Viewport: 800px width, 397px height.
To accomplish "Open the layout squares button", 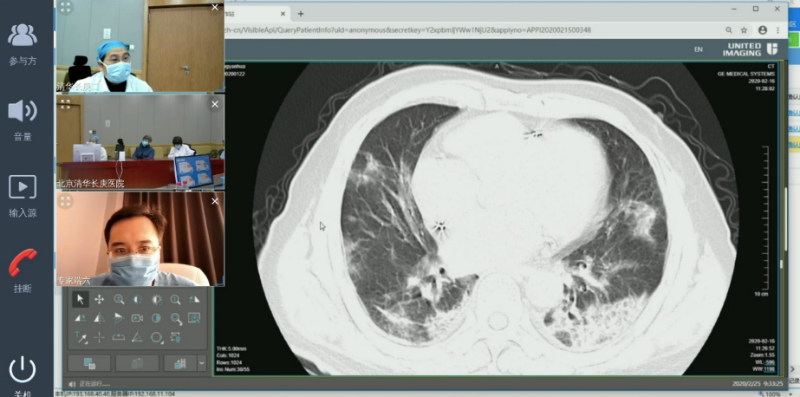I will (x=89, y=363).
